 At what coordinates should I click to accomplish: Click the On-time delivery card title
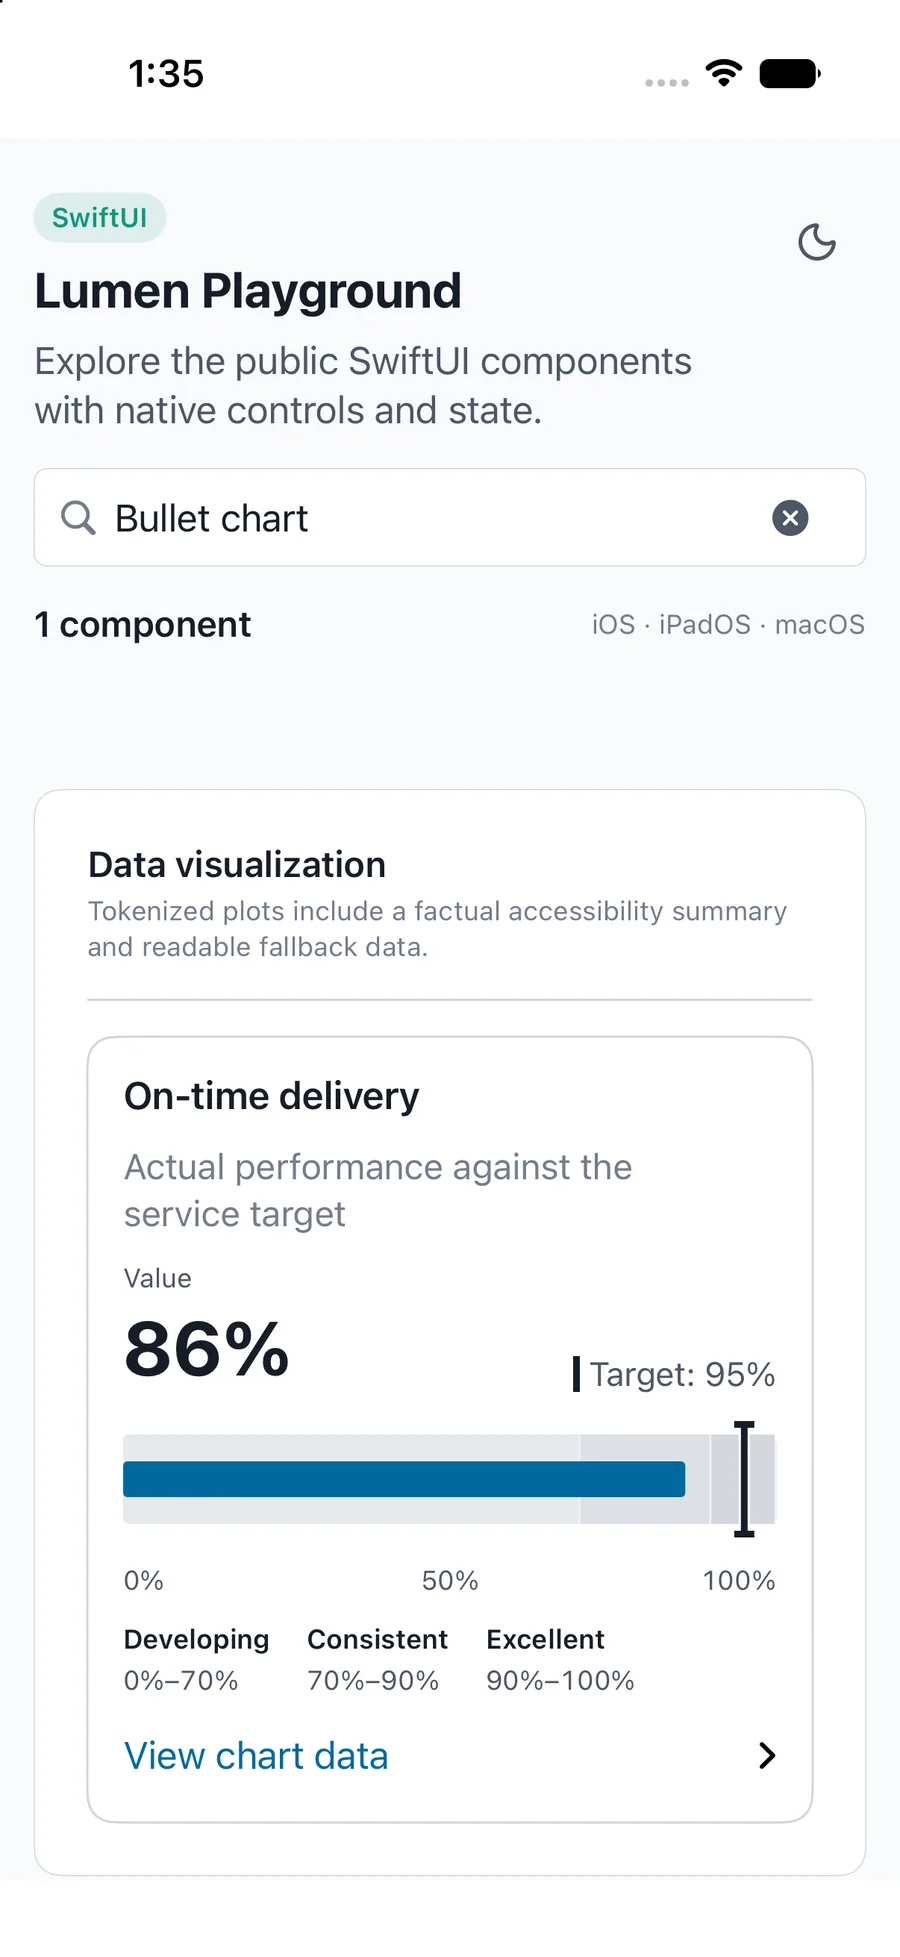click(272, 1096)
